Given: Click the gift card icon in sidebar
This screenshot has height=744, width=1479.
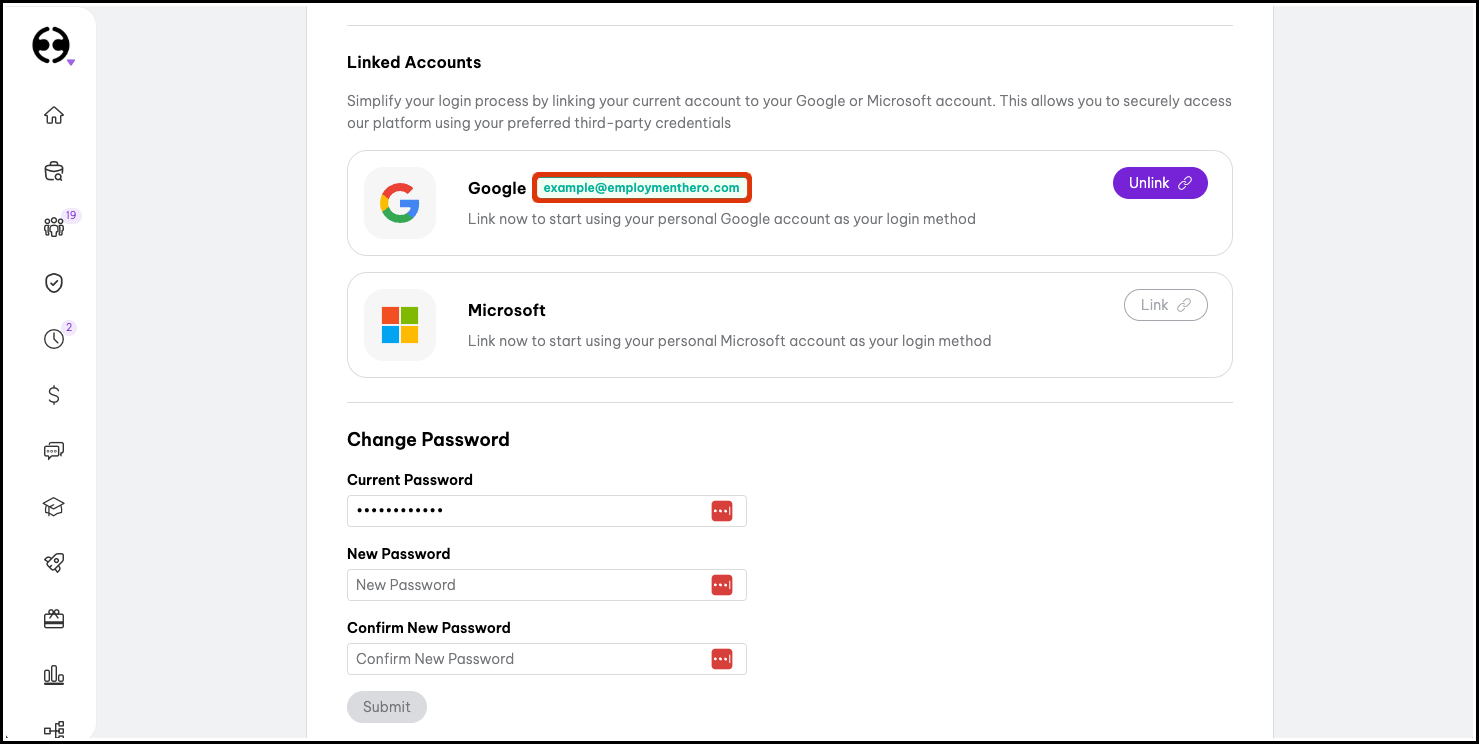Looking at the screenshot, I should pyautogui.click(x=54, y=620).
